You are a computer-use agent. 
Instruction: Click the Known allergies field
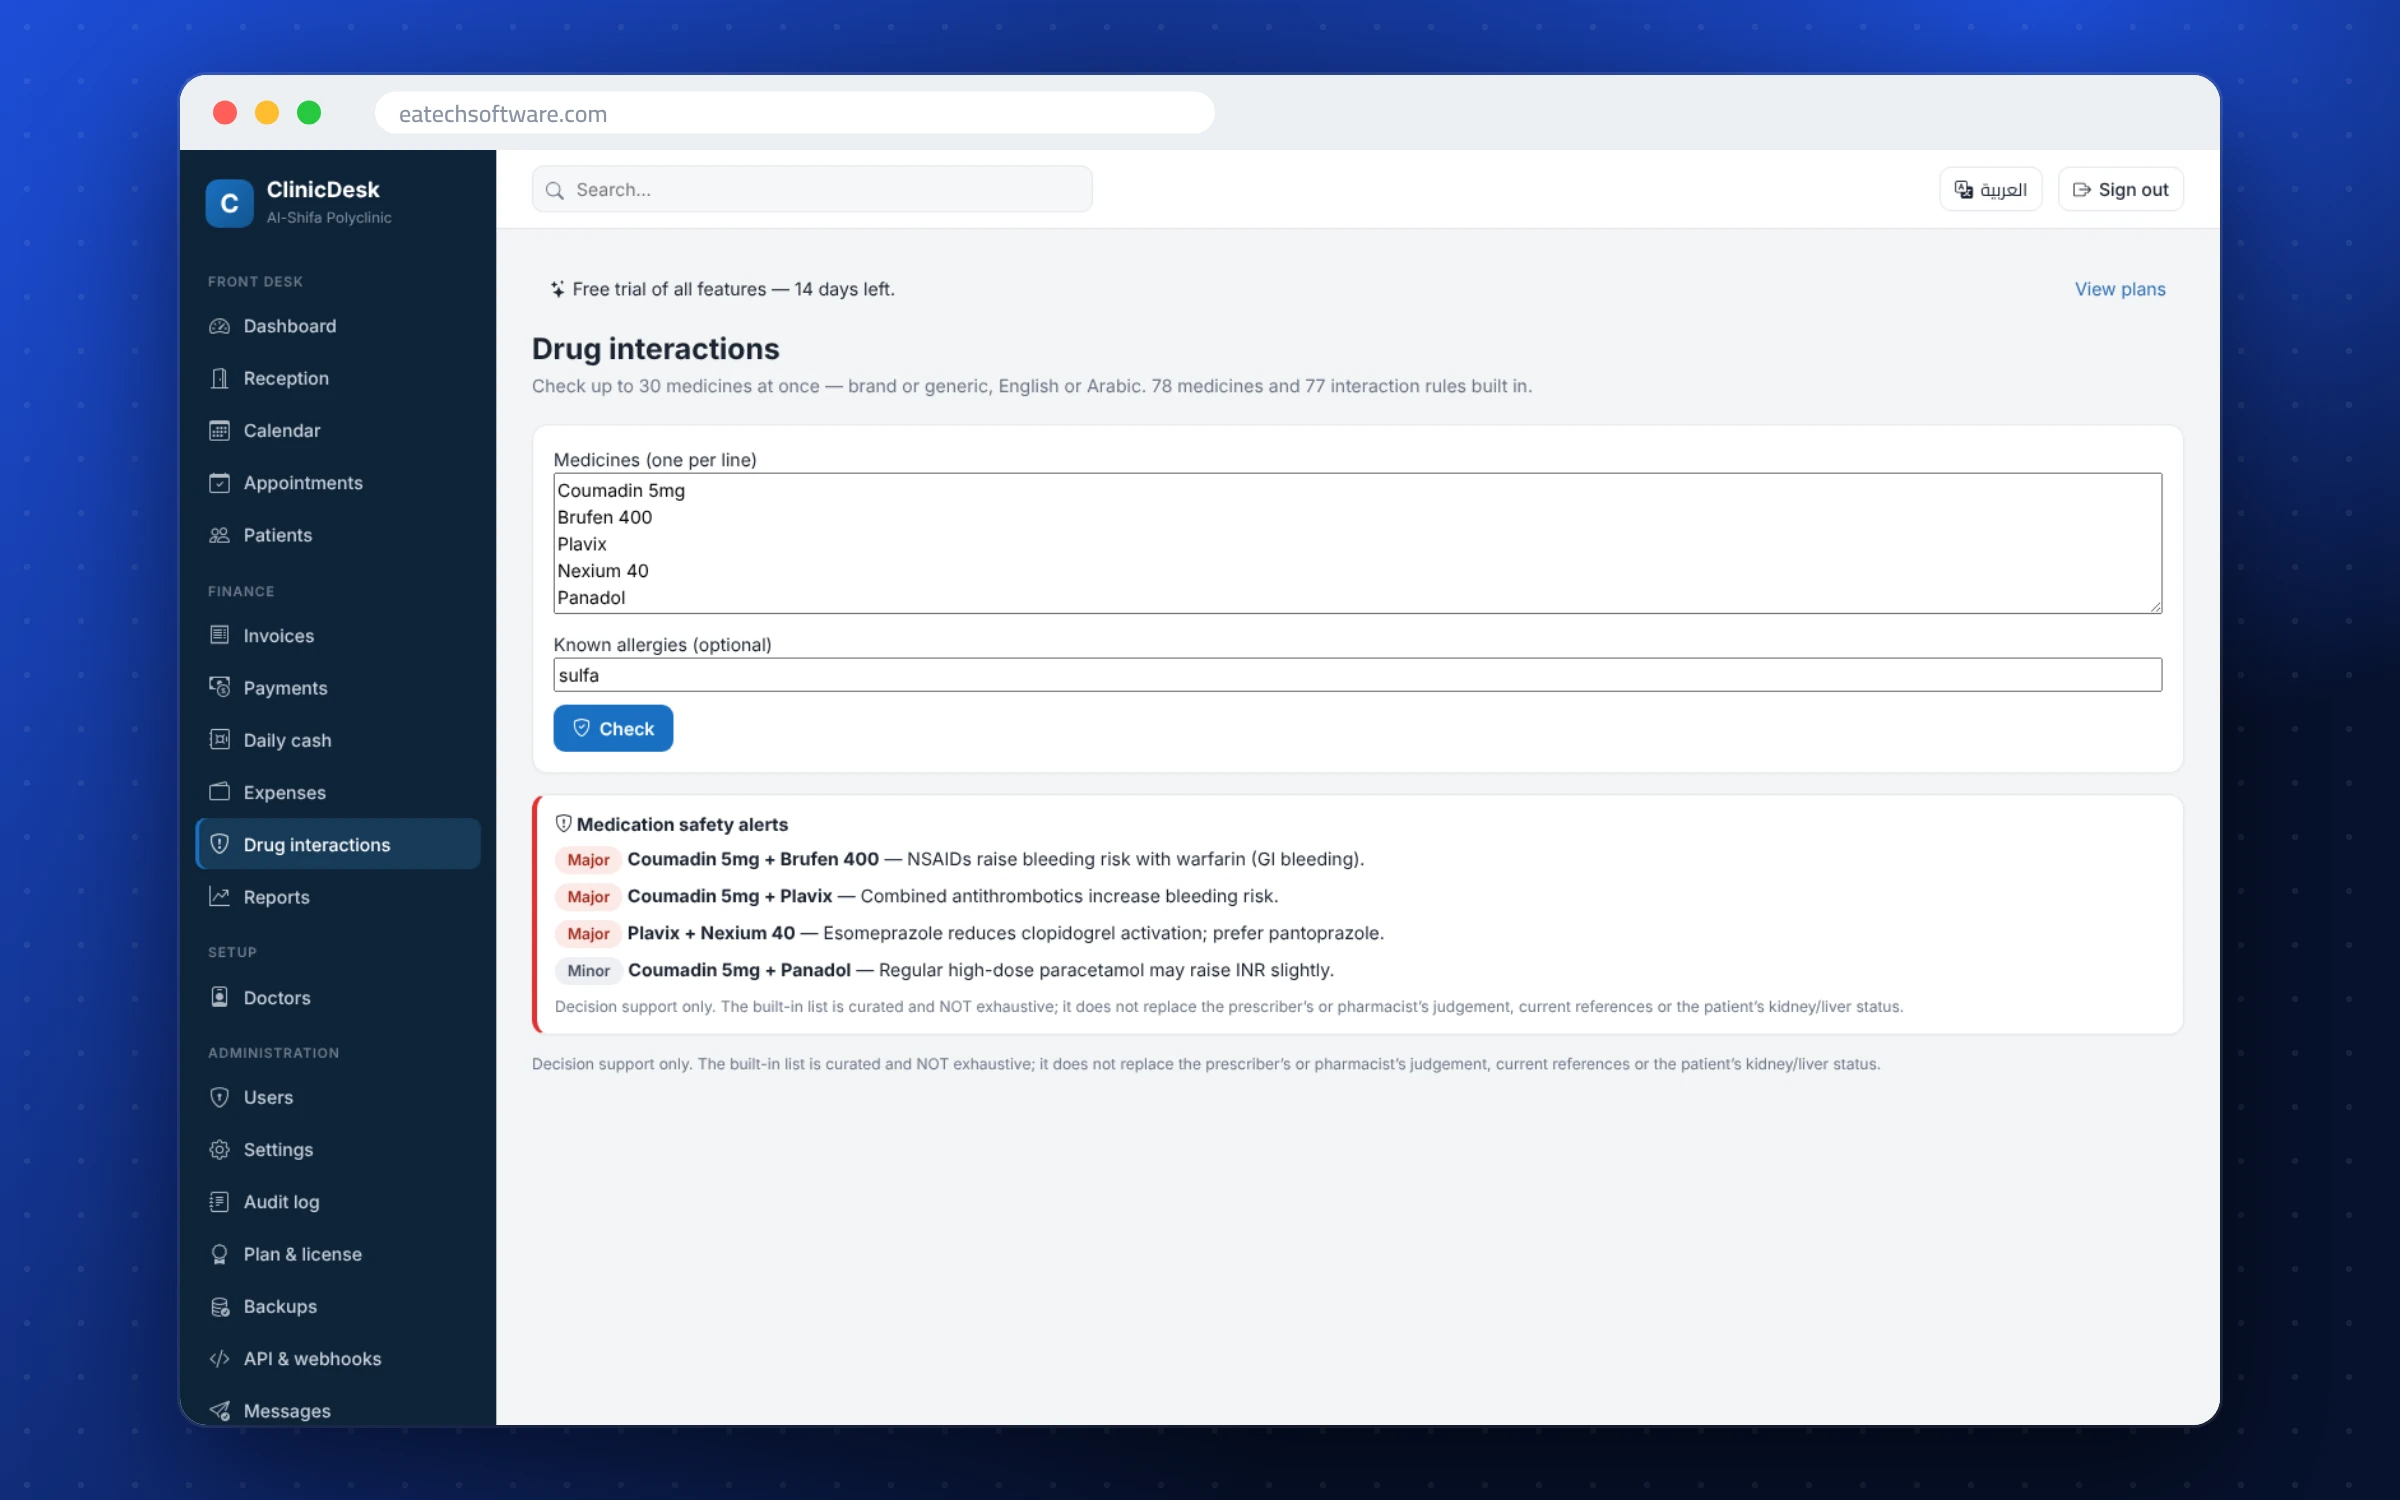point(1357,675)
